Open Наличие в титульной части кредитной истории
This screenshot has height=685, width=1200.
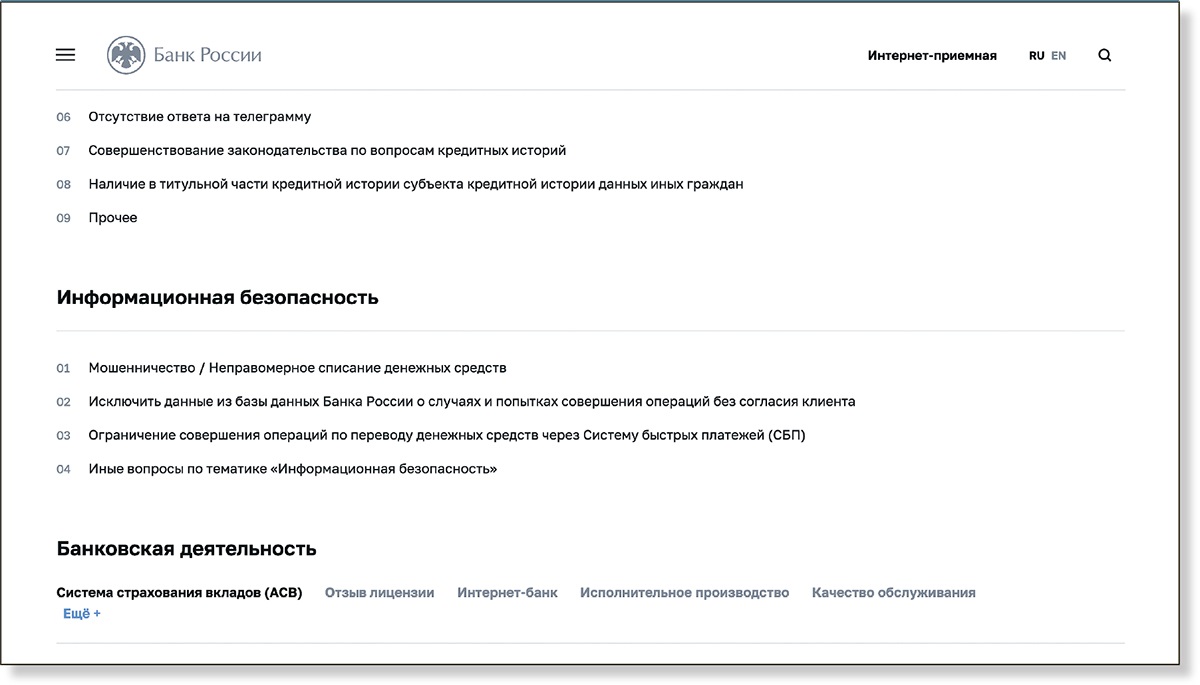(415, 184)
